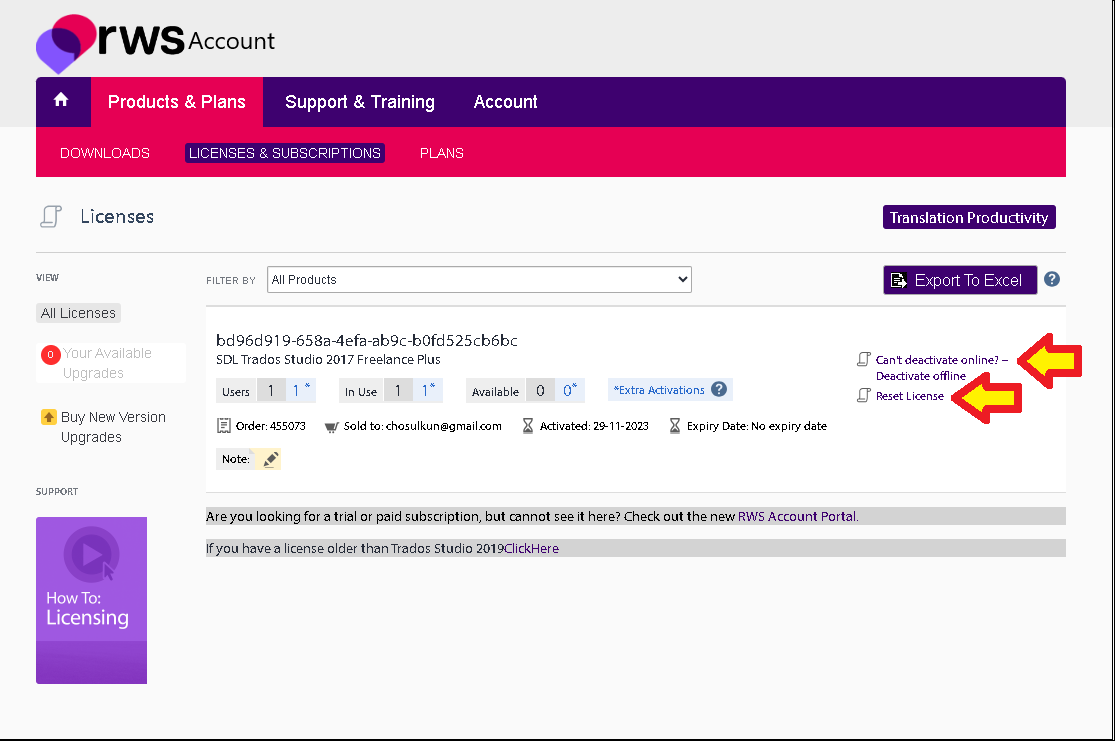Click the RWS logo at top left
Image resolution: width=1115 pixels, height=741 pixels.
[130, 41]
